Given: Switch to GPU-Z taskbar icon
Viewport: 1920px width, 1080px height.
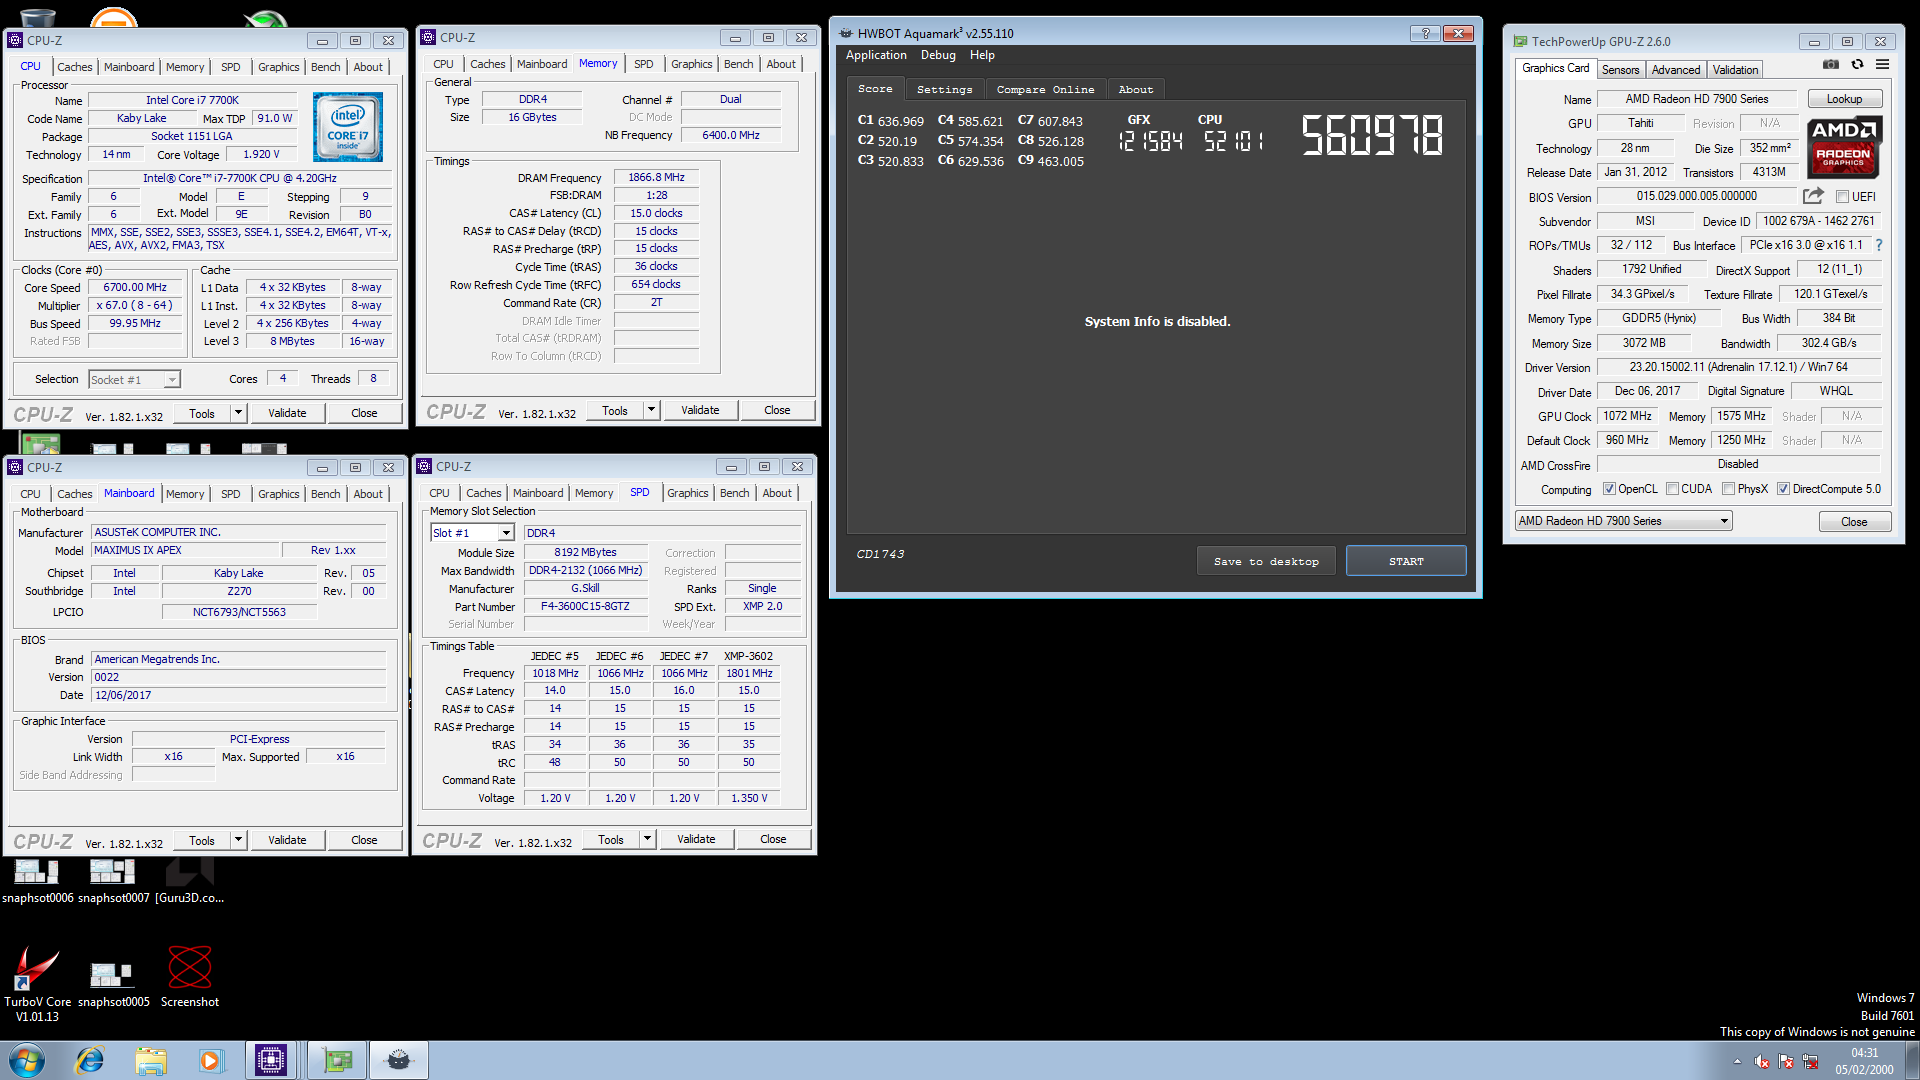Looking at the screenshot, I should click(338, 1060).
